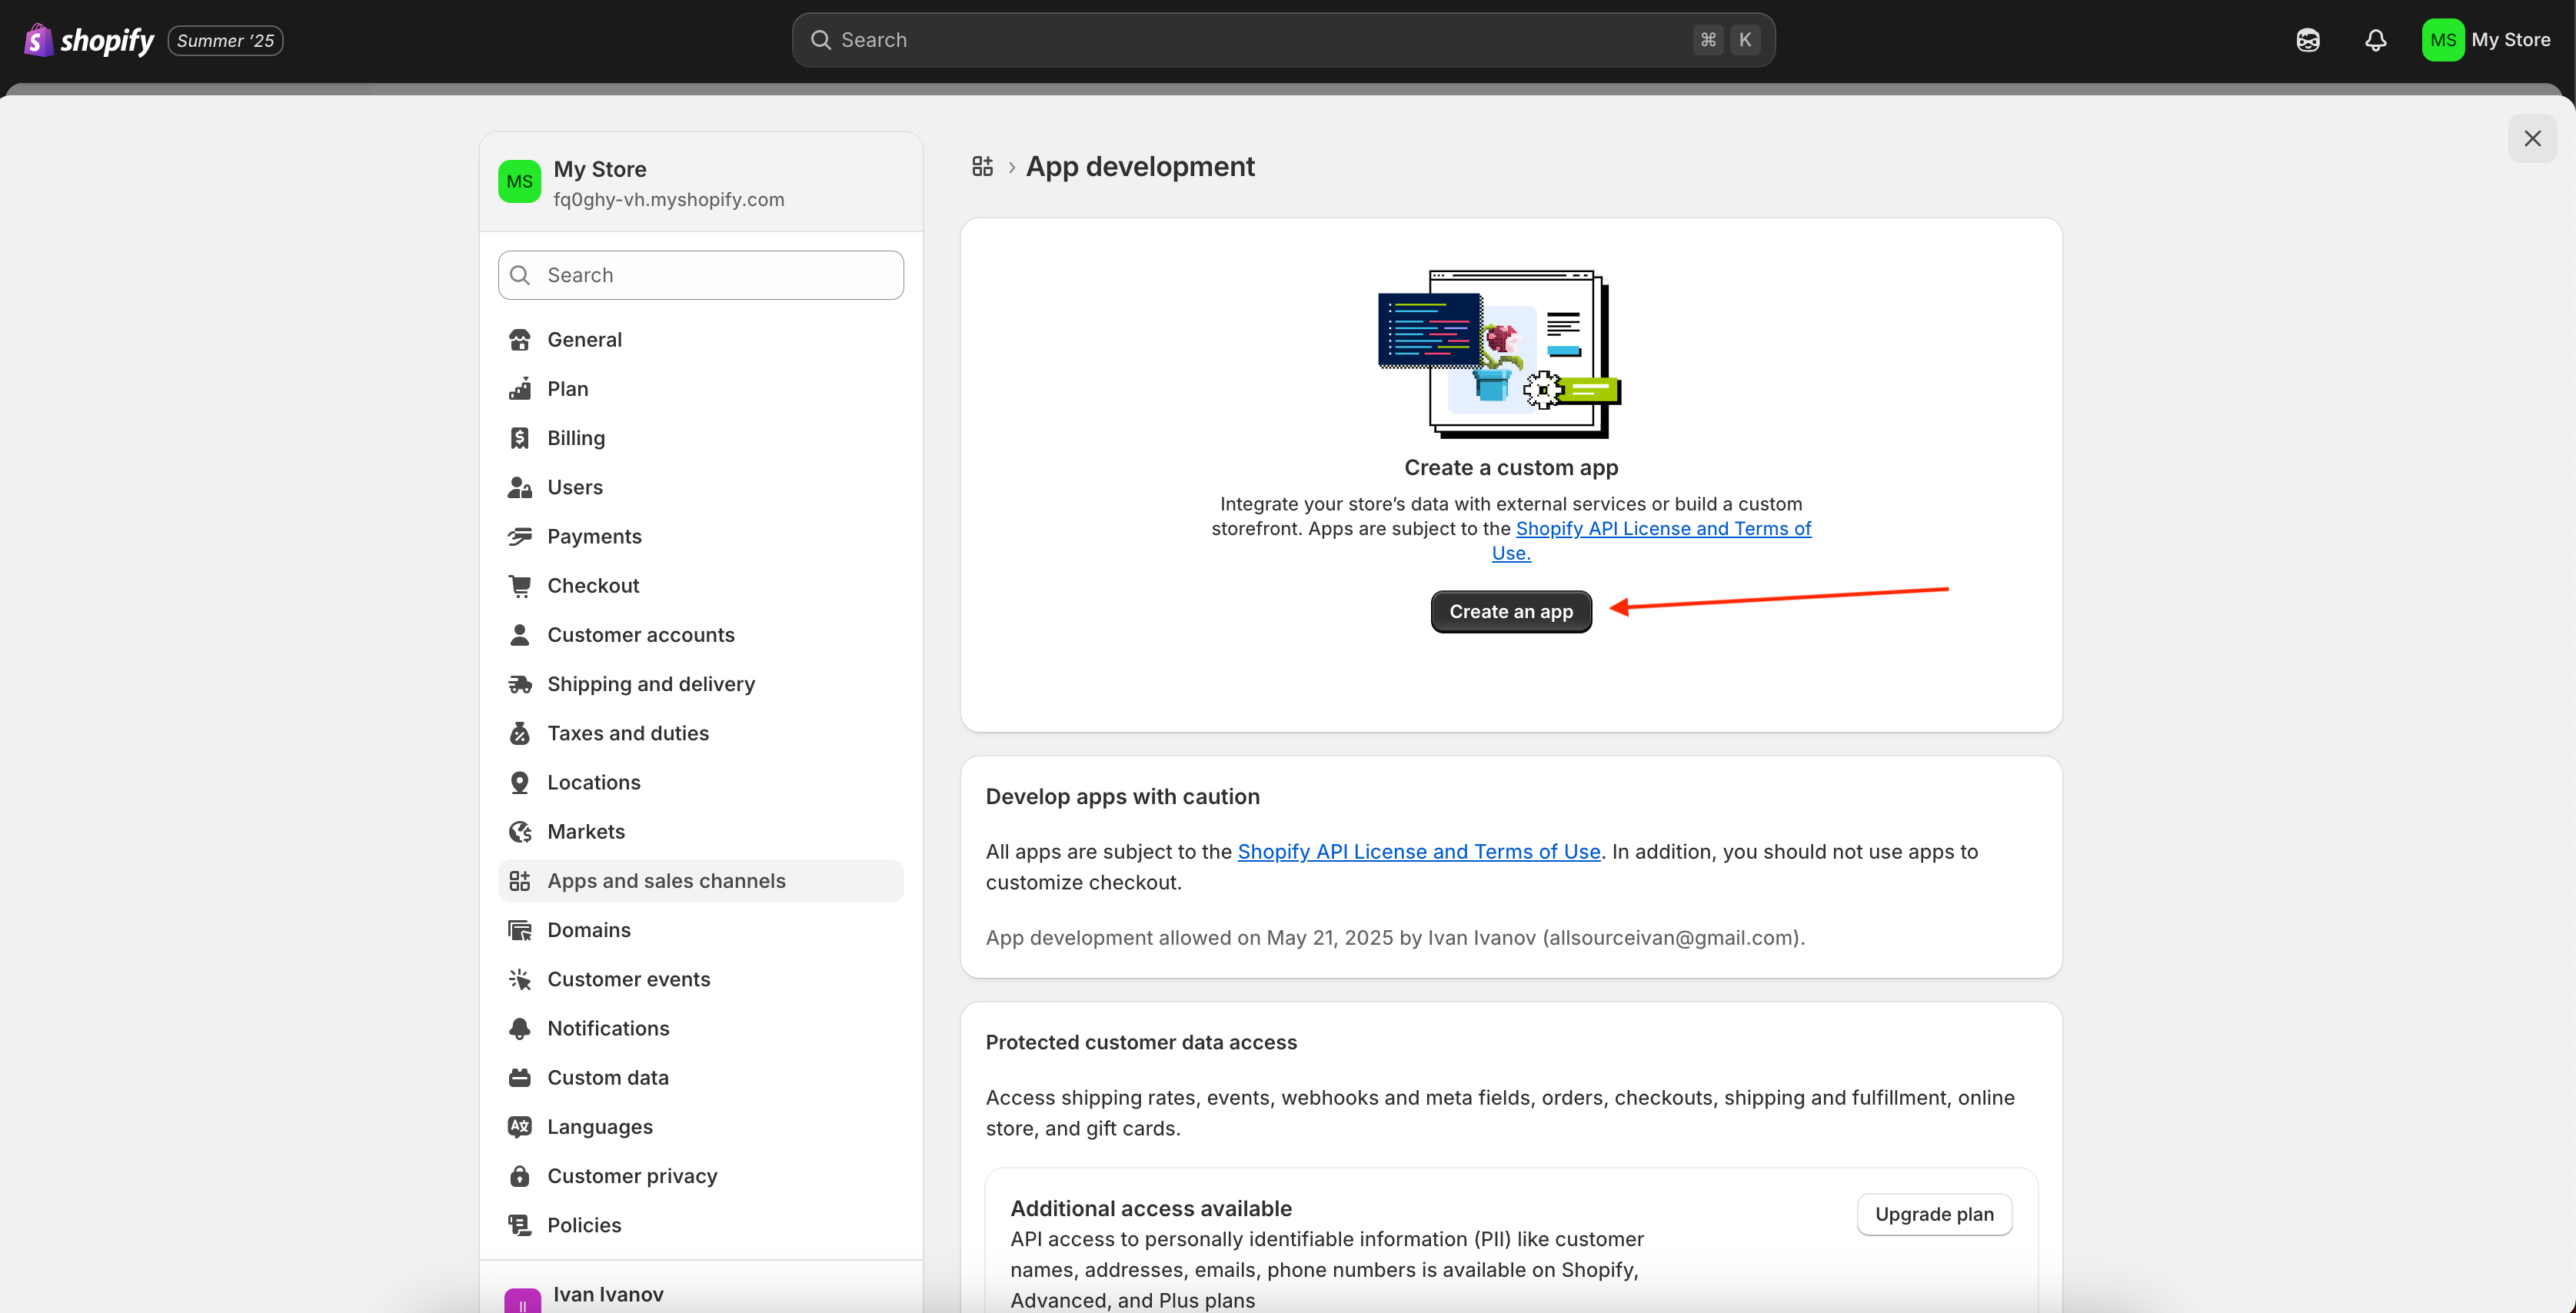Open Terms of Use link under caution
Image resolution: width=2576 pixels, height=1313 pixels.
click(x=1418, y=852)
